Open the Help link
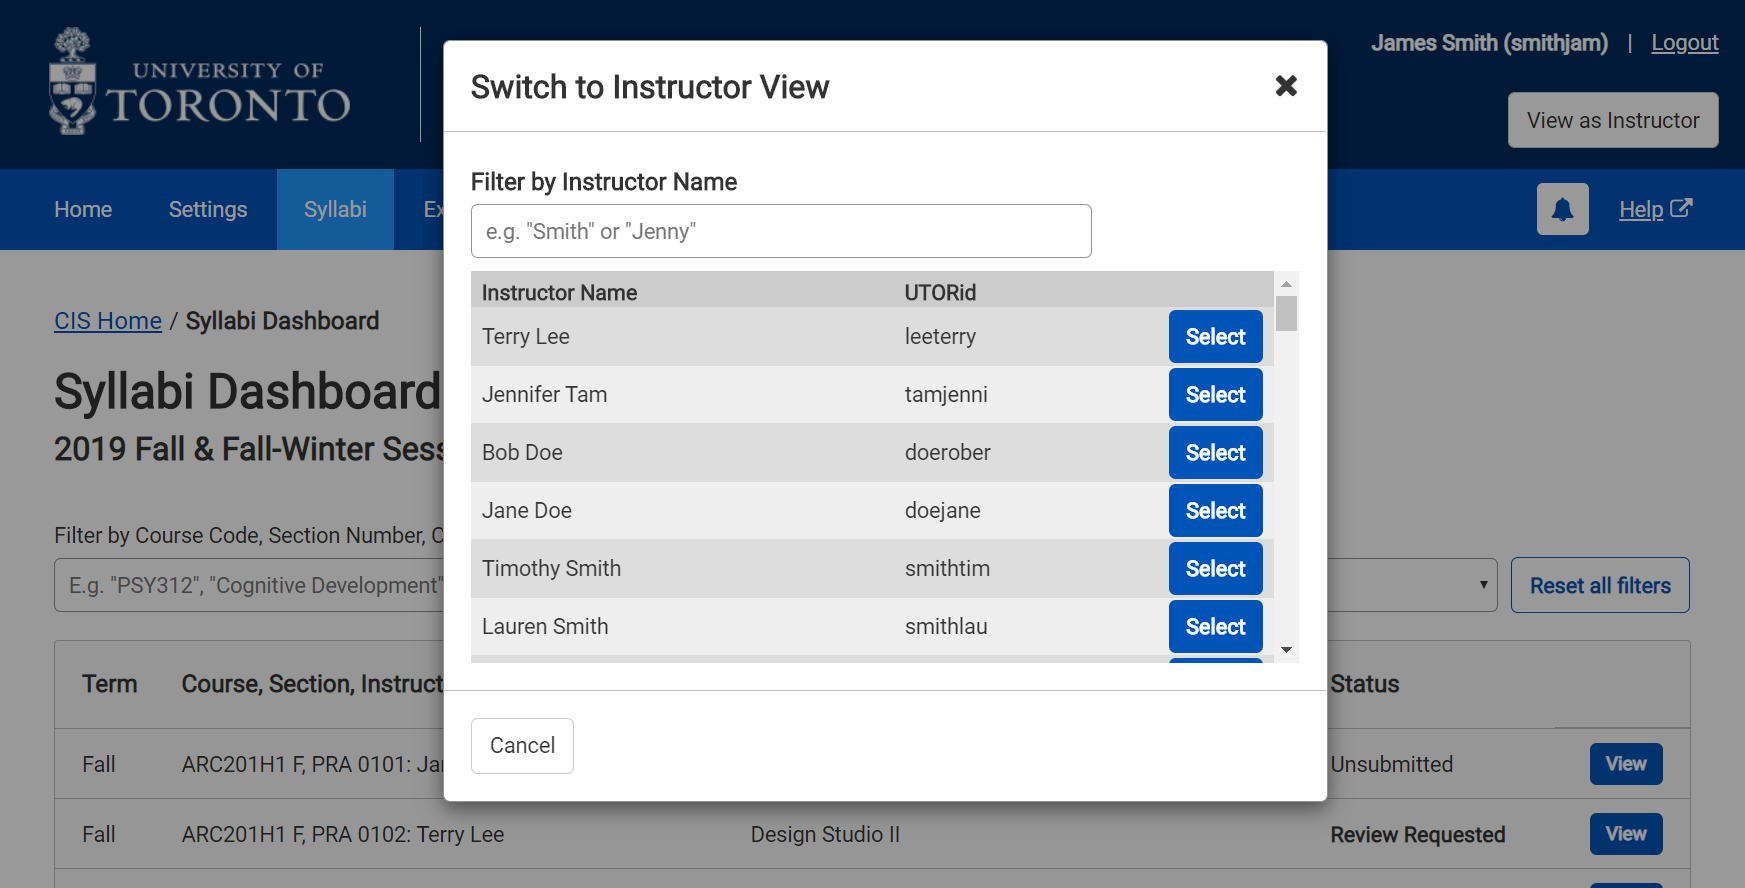The height and width of the screenshot is (888, 1745). coord(1655,209)
